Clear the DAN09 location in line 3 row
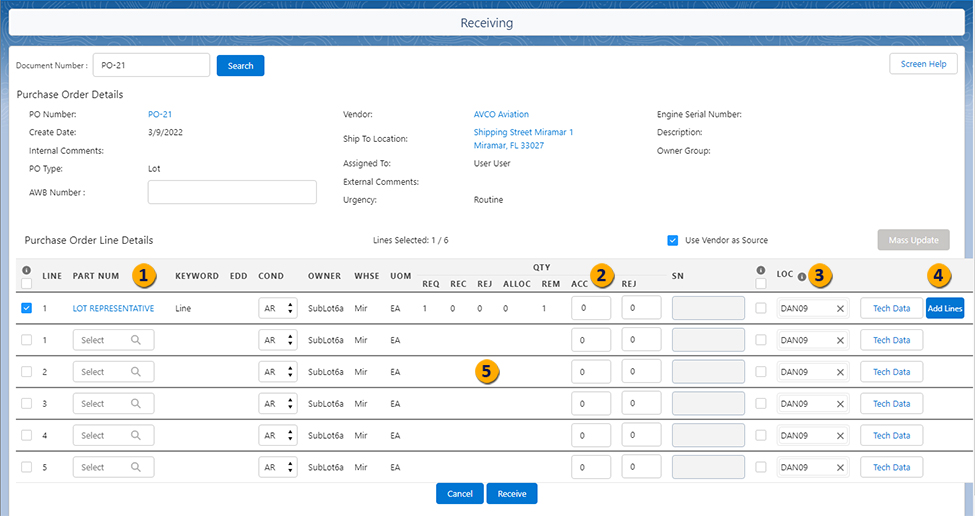The image size is (975, 516). tap(841, 404)
